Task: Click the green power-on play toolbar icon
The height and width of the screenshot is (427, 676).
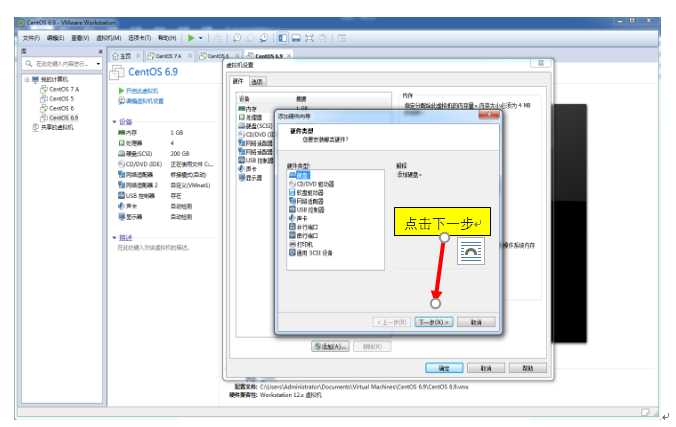Action: click(191, 38)
